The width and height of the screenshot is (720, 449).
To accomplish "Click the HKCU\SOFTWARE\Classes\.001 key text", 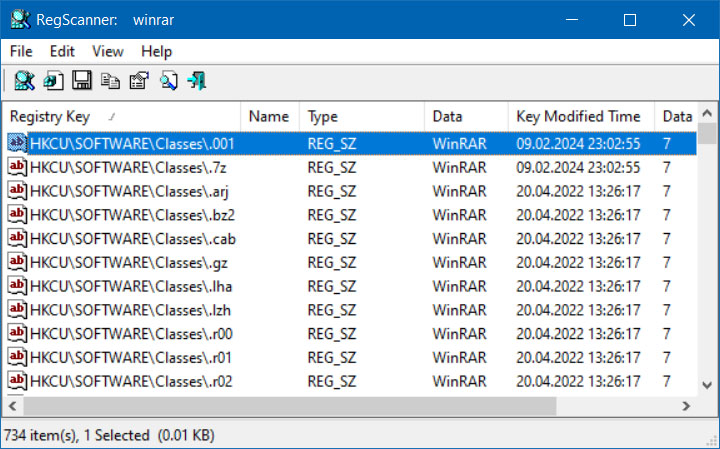I will click(x=132, y=144).
